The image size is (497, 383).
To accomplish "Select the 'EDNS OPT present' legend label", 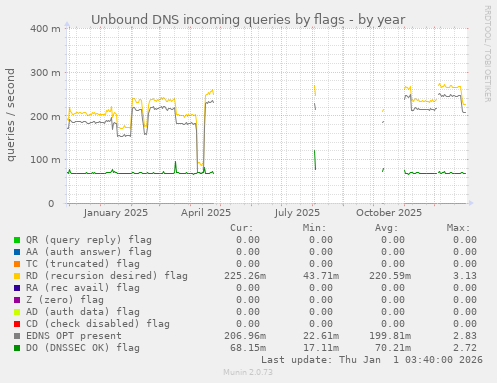I will tap(74, 336).
